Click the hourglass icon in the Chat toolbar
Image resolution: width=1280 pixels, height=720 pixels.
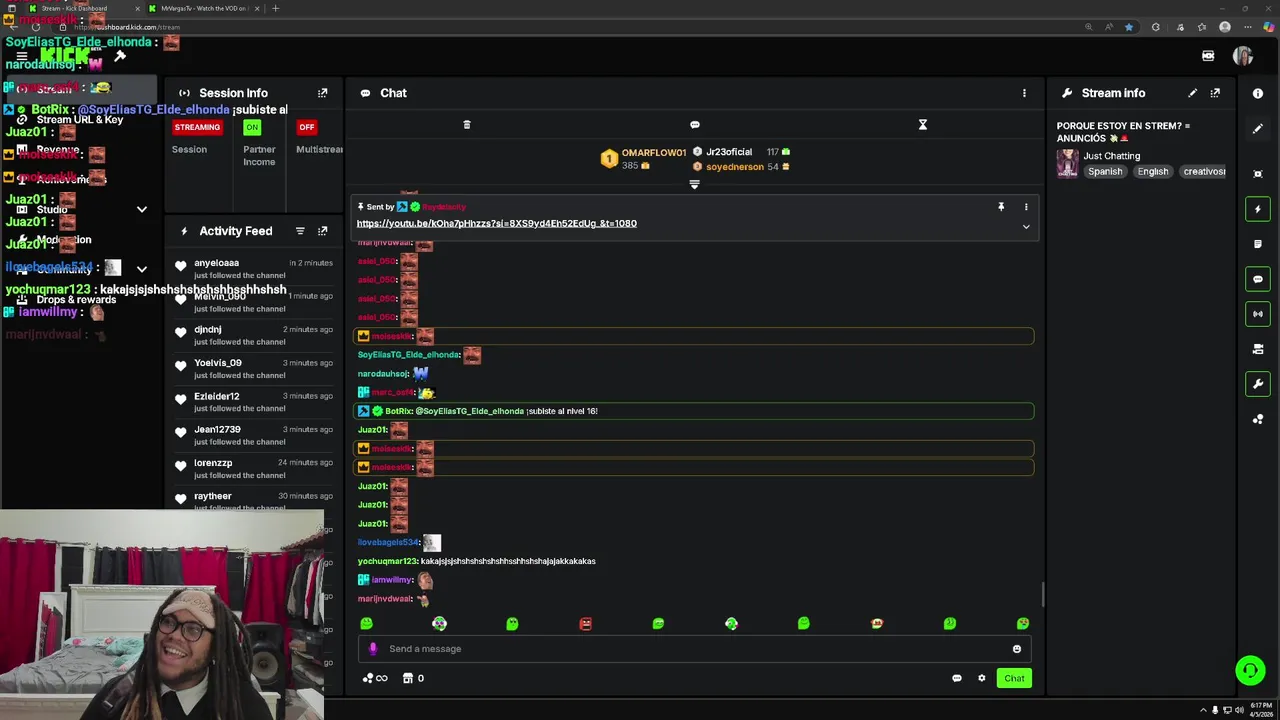[x=923, y=125]
